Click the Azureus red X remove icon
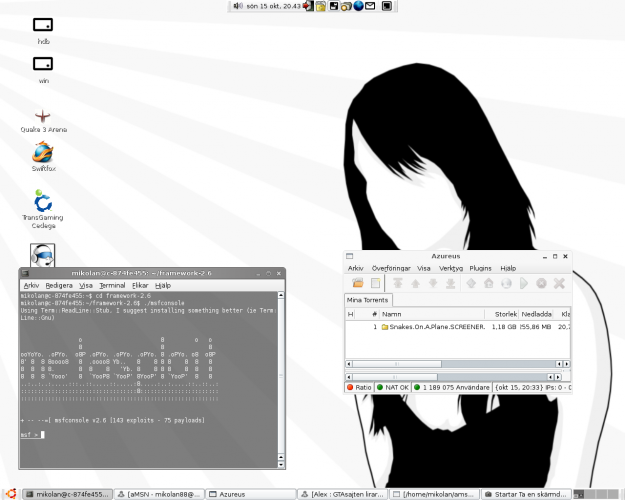 [559, 283]
